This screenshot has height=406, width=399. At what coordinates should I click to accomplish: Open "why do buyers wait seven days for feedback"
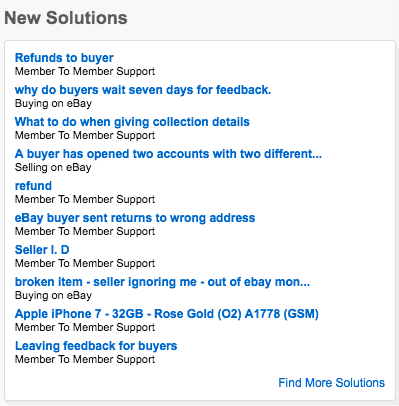[x=143, y=90]
